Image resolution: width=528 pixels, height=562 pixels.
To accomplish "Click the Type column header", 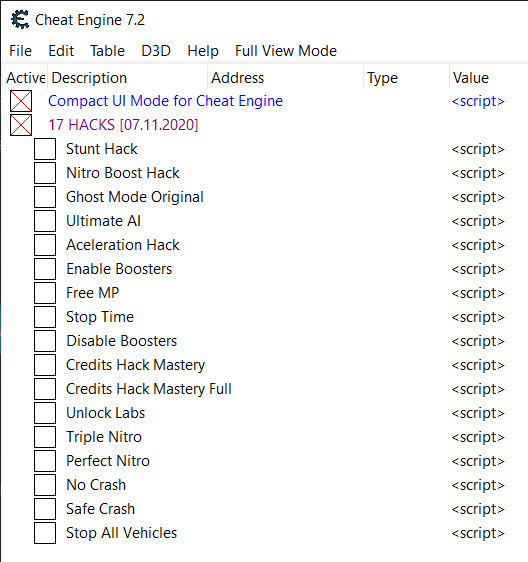I will [406, 78].
